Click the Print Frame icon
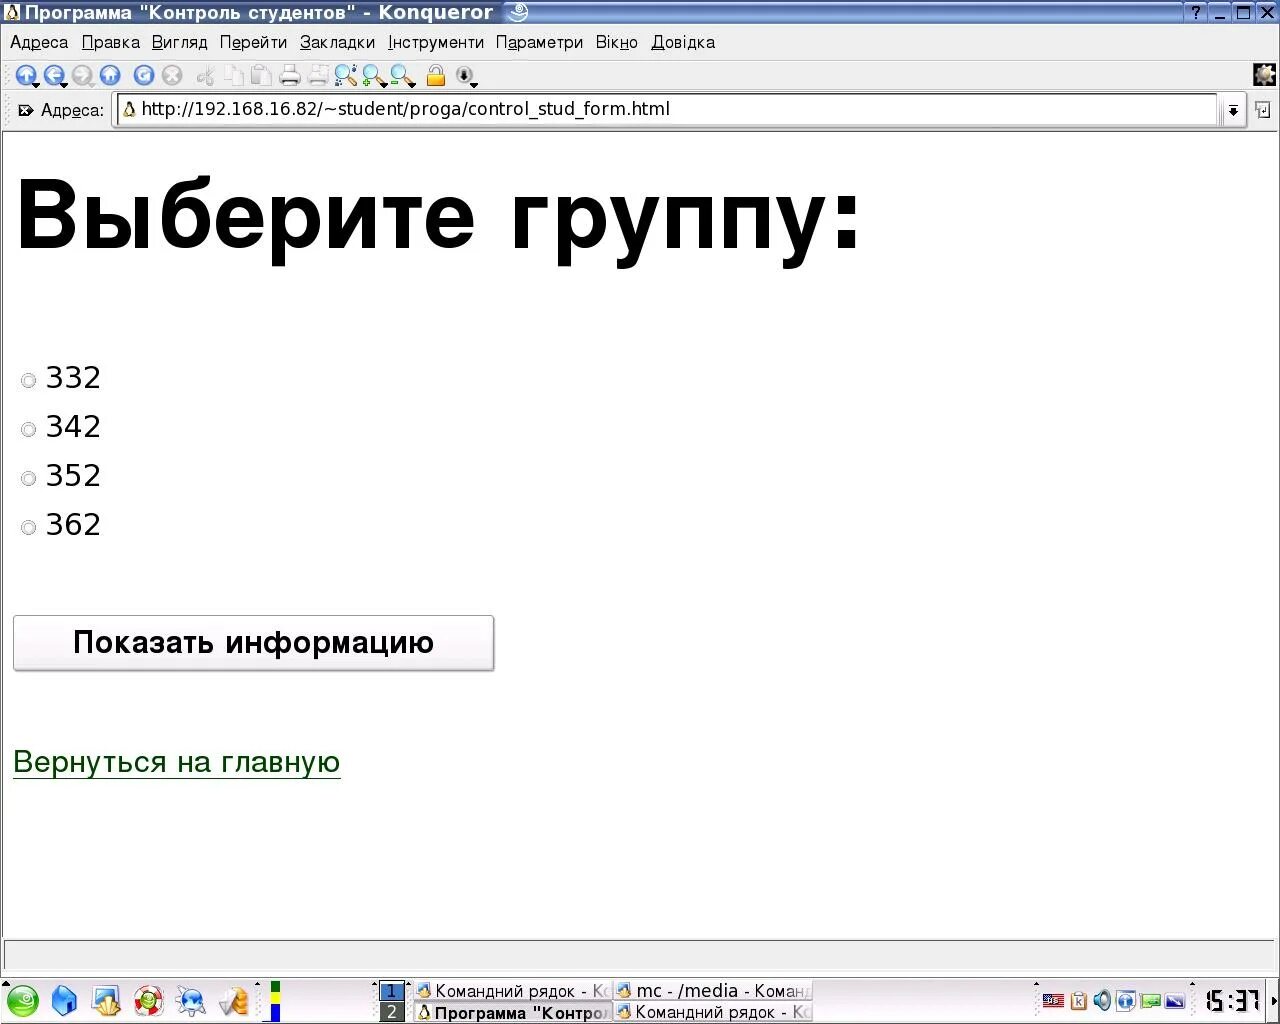The width and height of the screenshot is (1280, 1024). point(318,75)
